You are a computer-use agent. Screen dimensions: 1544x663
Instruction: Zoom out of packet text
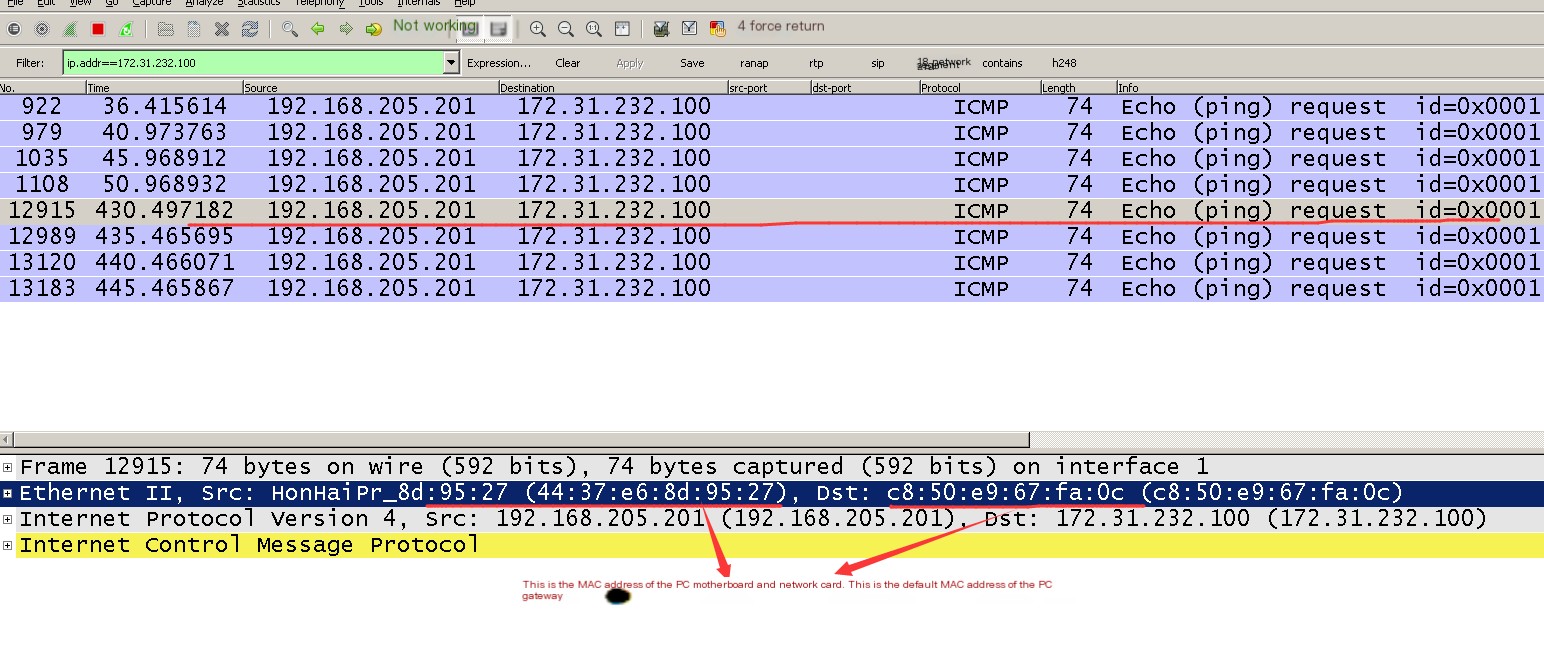tap(566, 29)
